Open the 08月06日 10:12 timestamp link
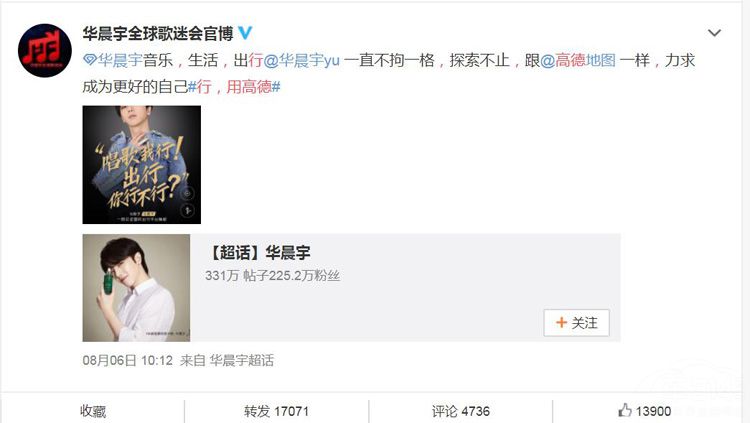 pos(127,360)
